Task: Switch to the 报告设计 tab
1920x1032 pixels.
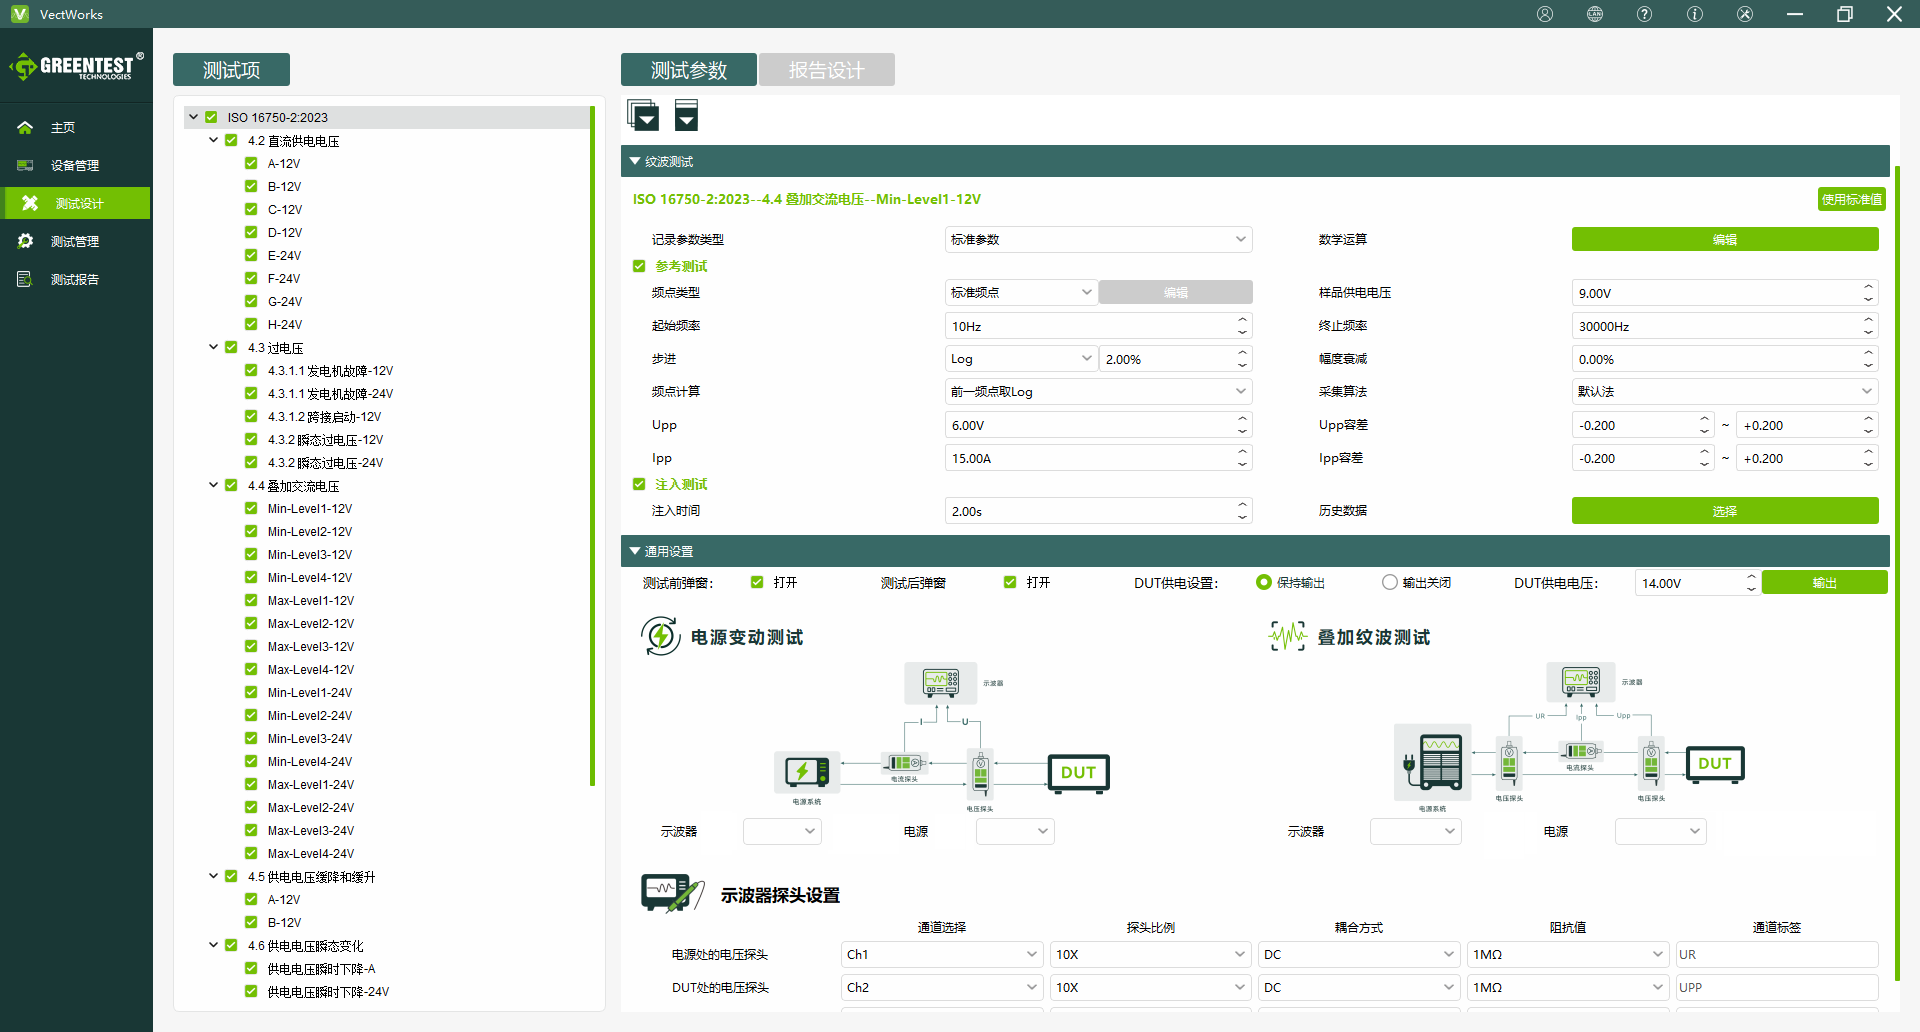Action: click(826, 69)
